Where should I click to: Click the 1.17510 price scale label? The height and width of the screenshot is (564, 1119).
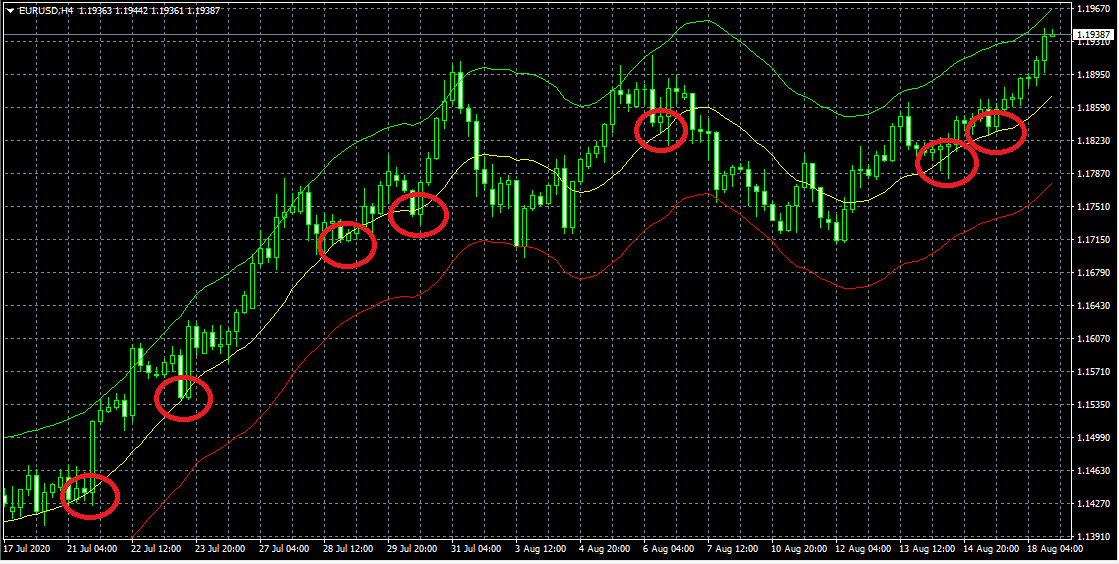1092,207
